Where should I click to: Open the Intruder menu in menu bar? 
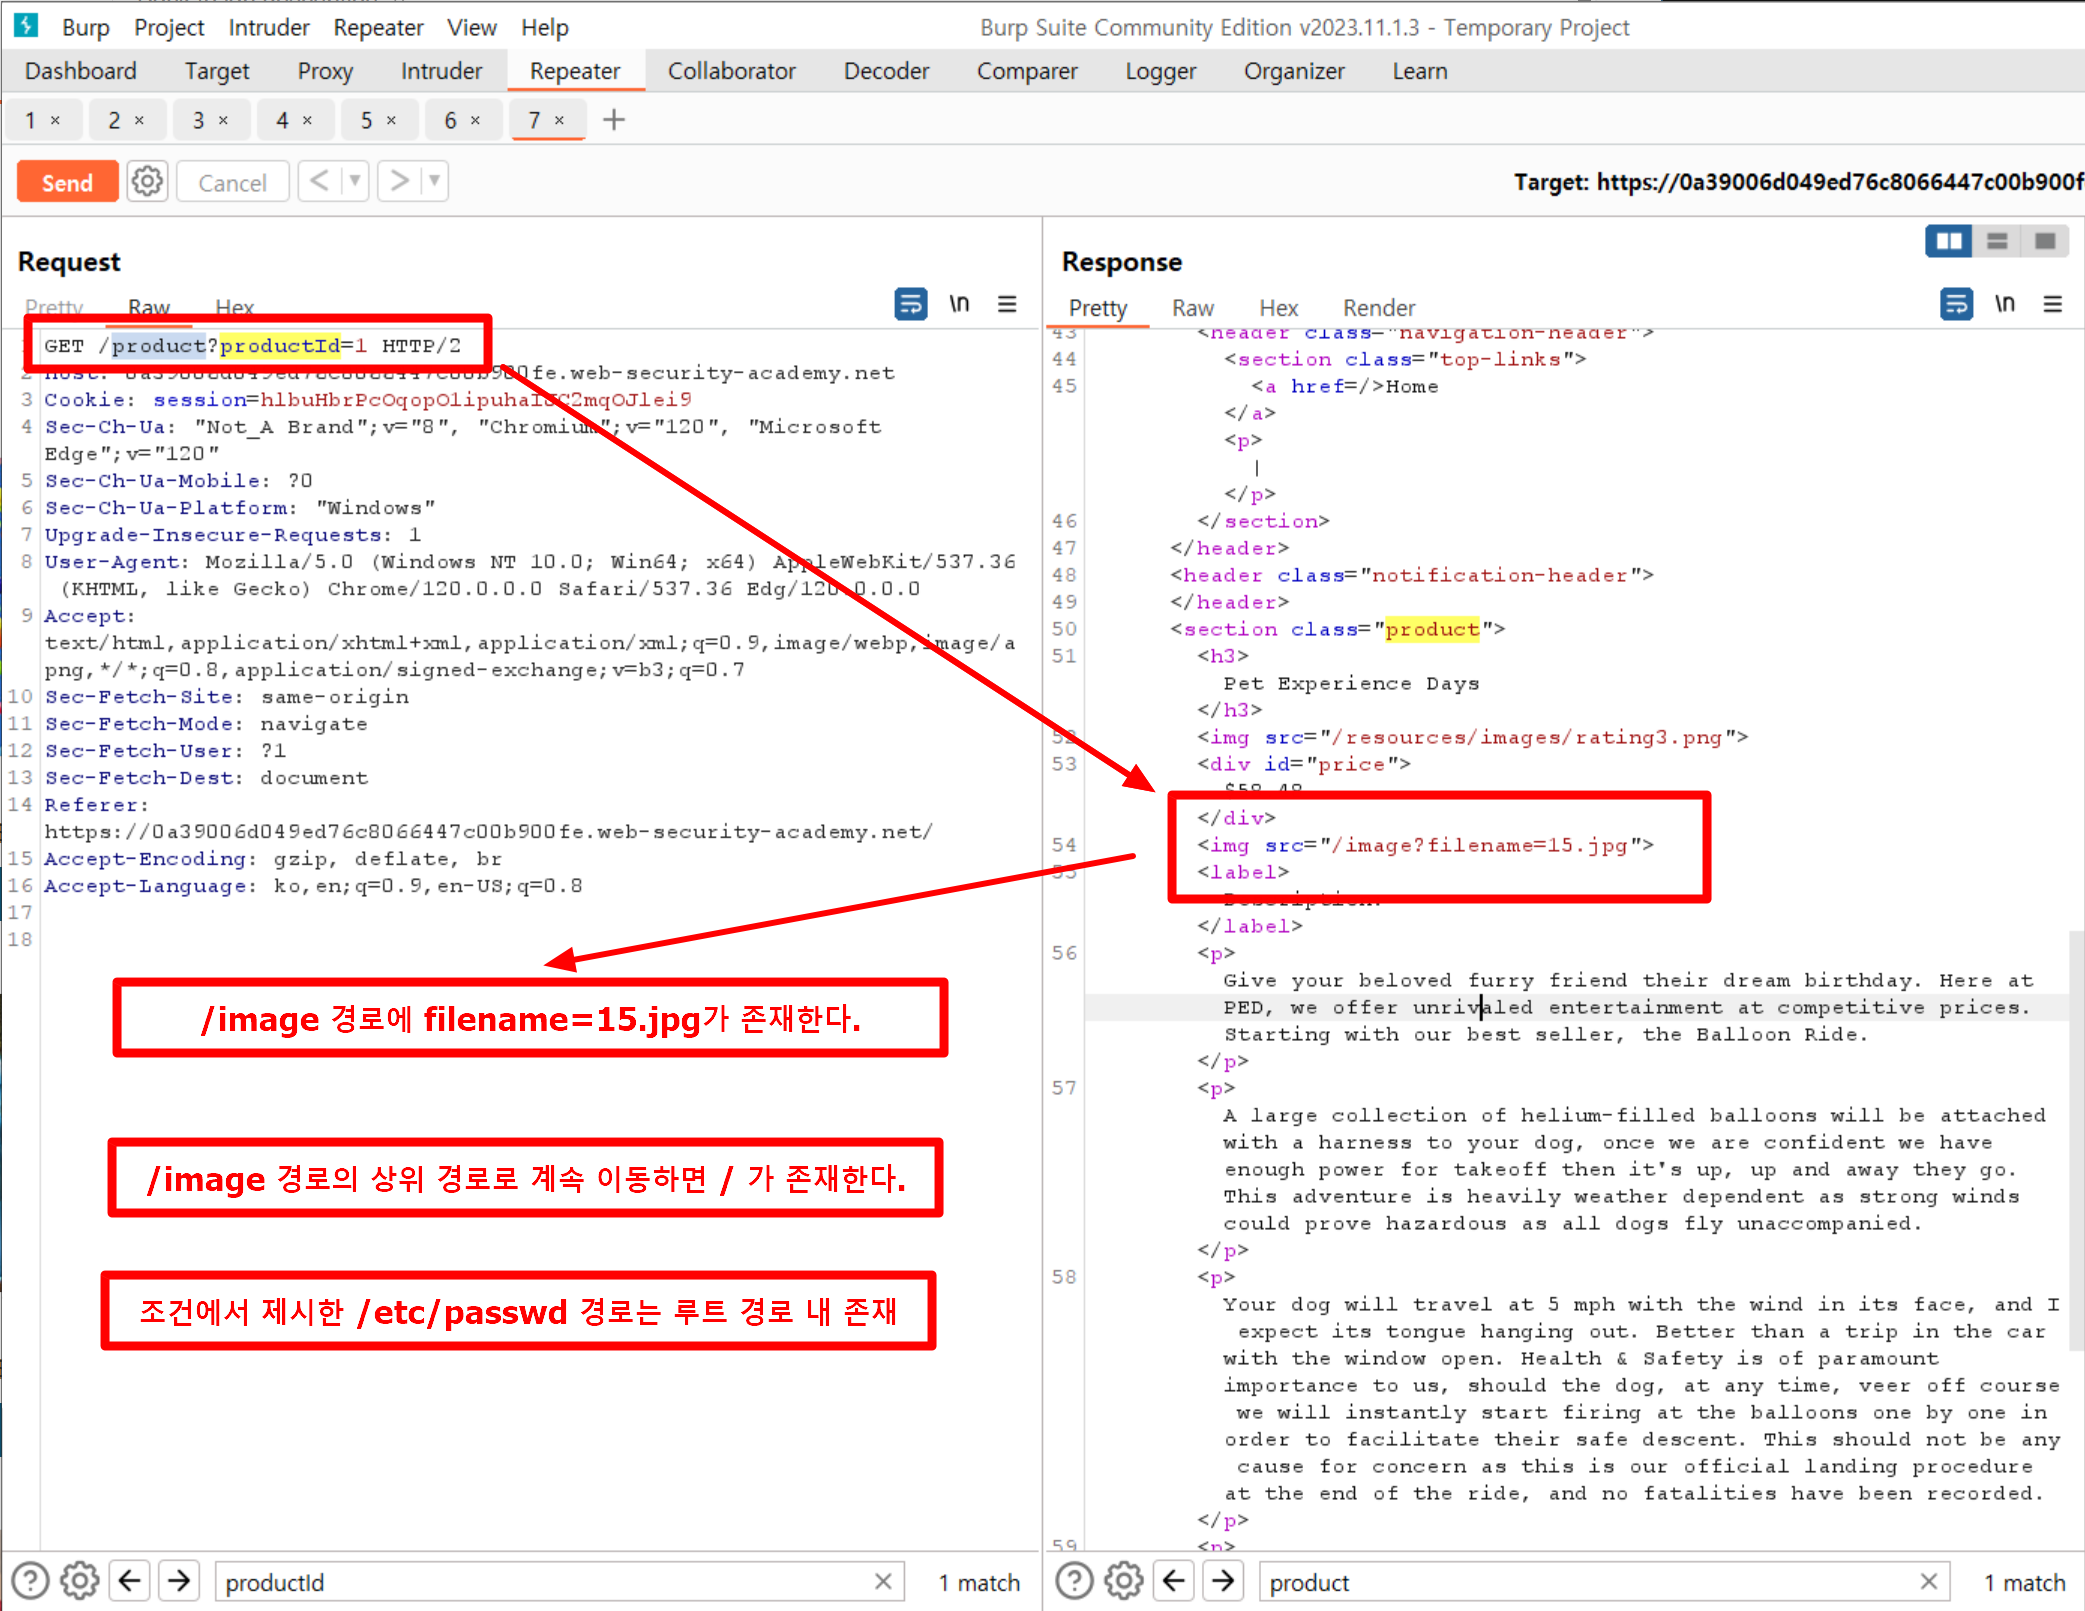click(268, 27)
